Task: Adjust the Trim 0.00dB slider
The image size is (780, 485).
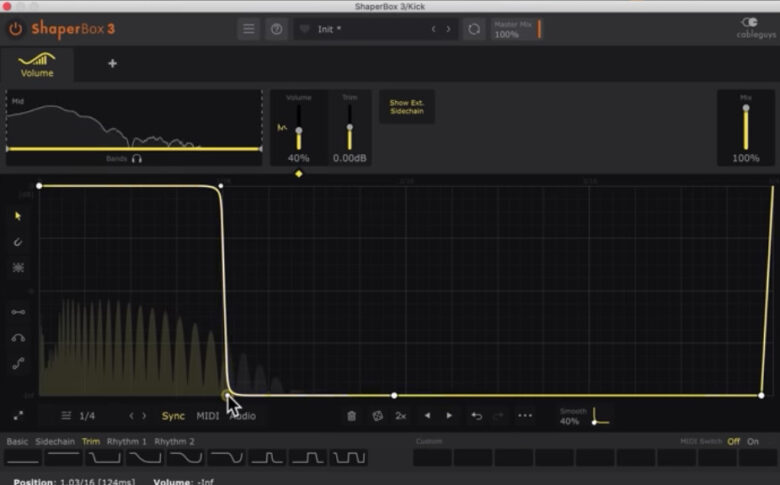Action: (x=350, y=127)
